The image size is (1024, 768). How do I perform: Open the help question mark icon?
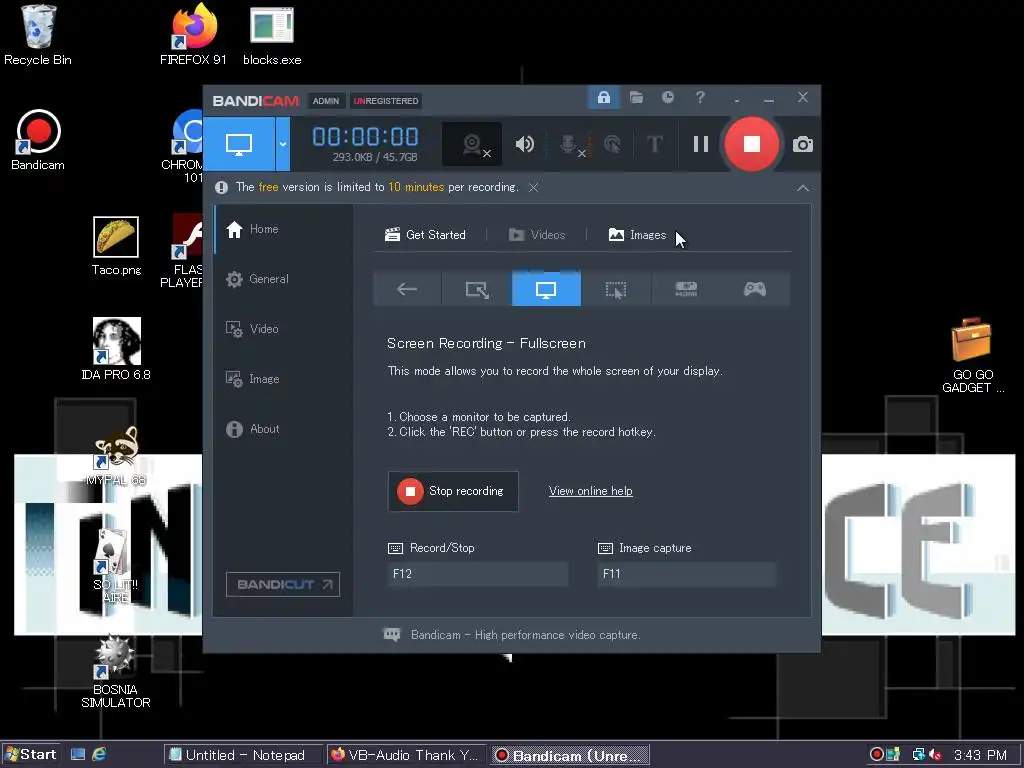(x=700, y=97)
